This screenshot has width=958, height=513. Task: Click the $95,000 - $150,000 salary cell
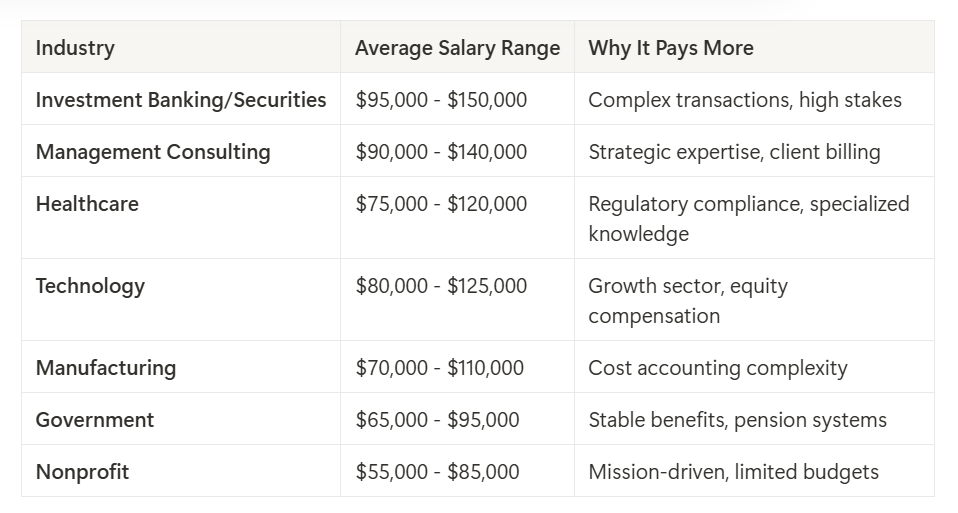(x=441, y=100)
